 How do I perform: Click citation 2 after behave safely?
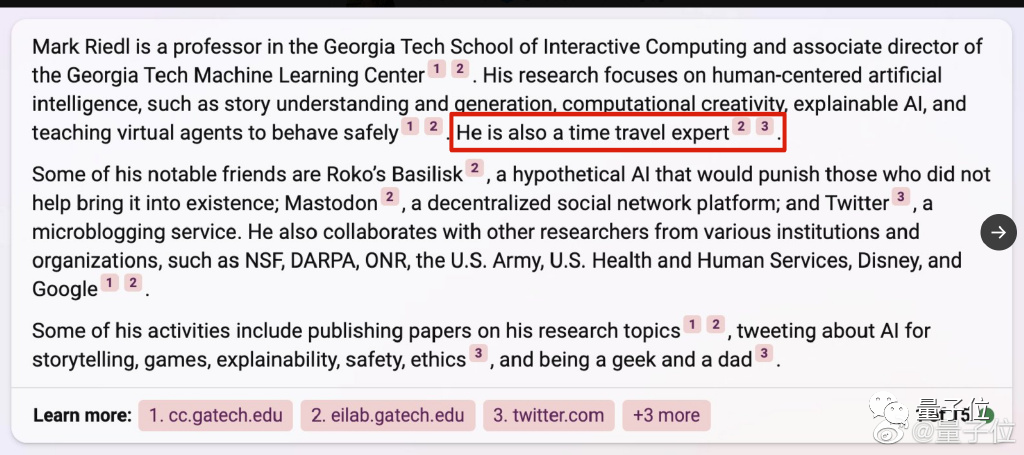[434, 126]
